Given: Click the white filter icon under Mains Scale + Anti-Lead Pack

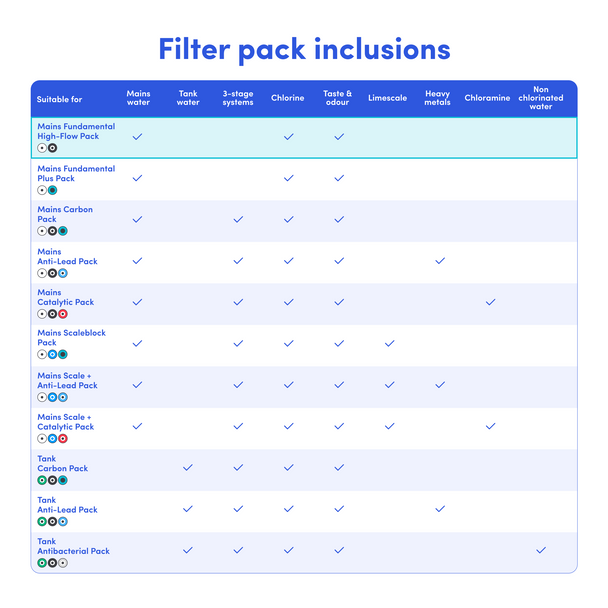Looking at the screenshot, I should click(42, 397).
